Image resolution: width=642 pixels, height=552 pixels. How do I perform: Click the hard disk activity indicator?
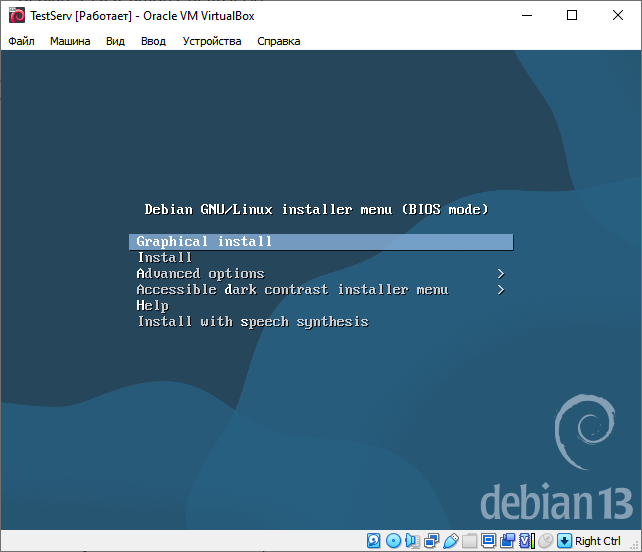tap(373, 541)
